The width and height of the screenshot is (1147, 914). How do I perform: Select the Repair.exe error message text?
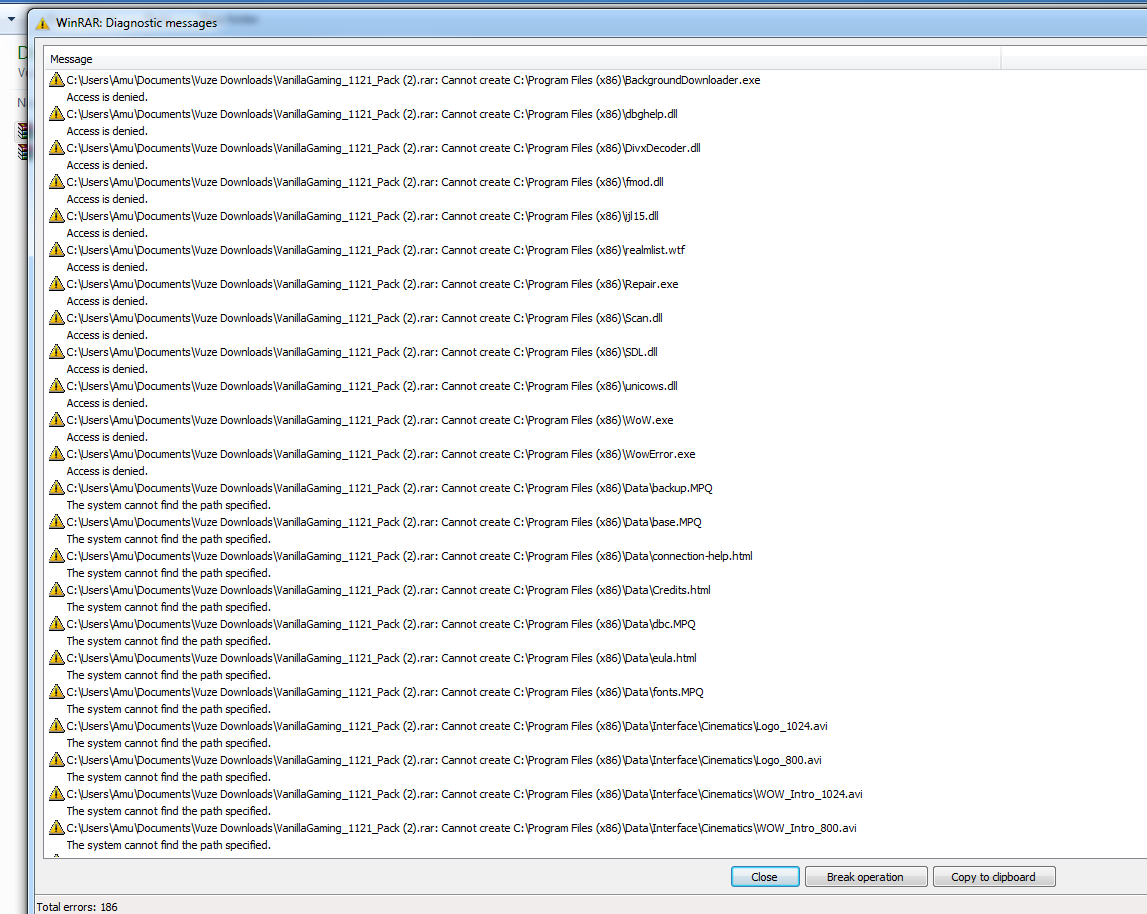372,284
